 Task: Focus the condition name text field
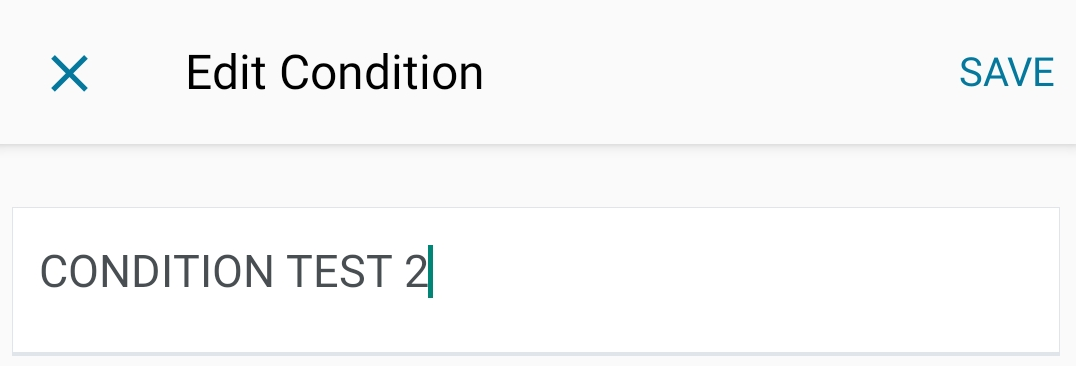[x=536, y=281]
